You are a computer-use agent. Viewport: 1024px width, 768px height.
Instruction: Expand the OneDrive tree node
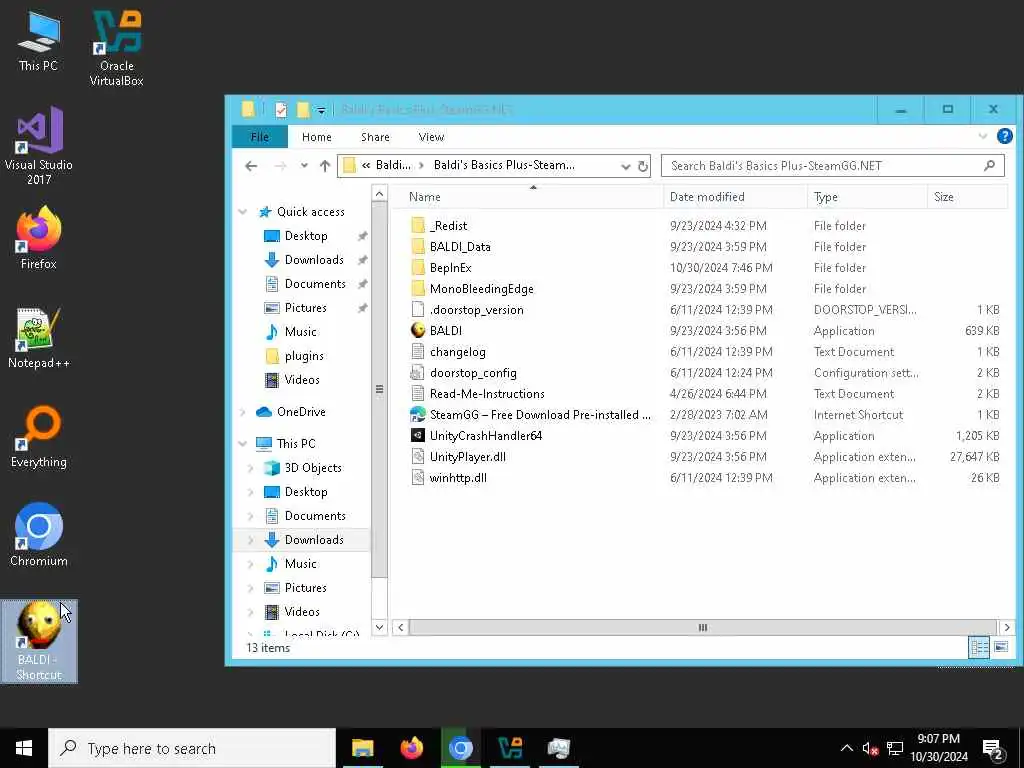click(x=243, y=412)
